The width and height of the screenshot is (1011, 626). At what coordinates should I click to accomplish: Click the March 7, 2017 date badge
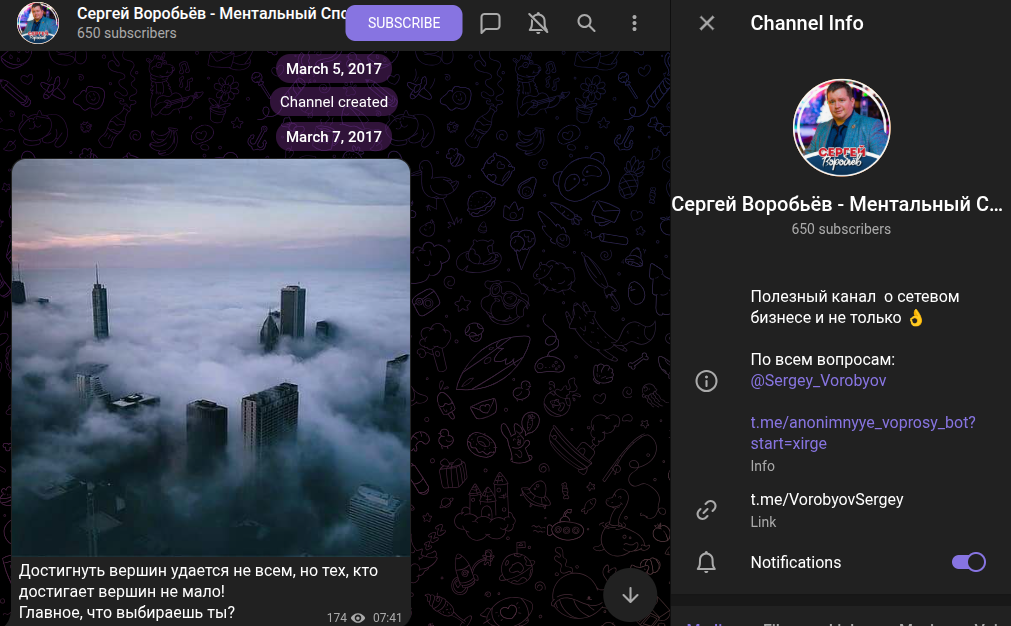tap(334, 137)
